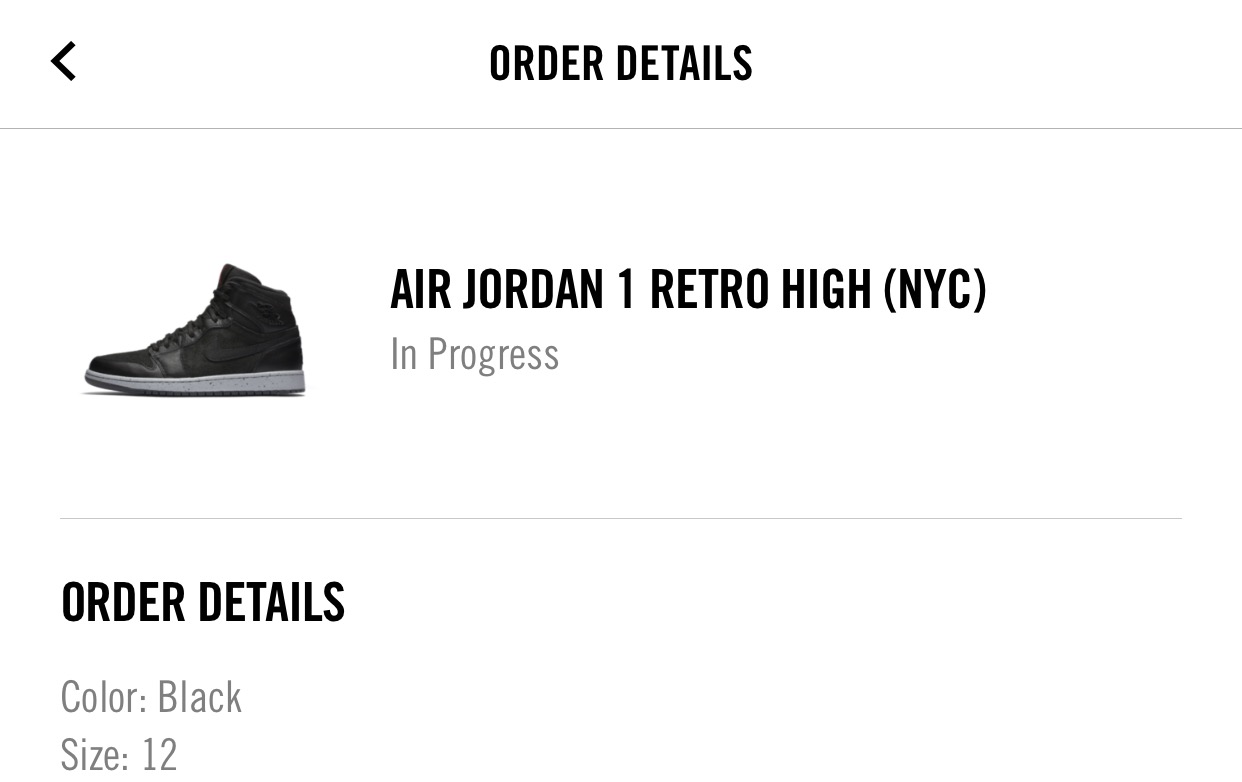Image resolution: width=1242 pixels, height=782 pixels.
Task: Click the Color label text
Action: click(102, 697)
